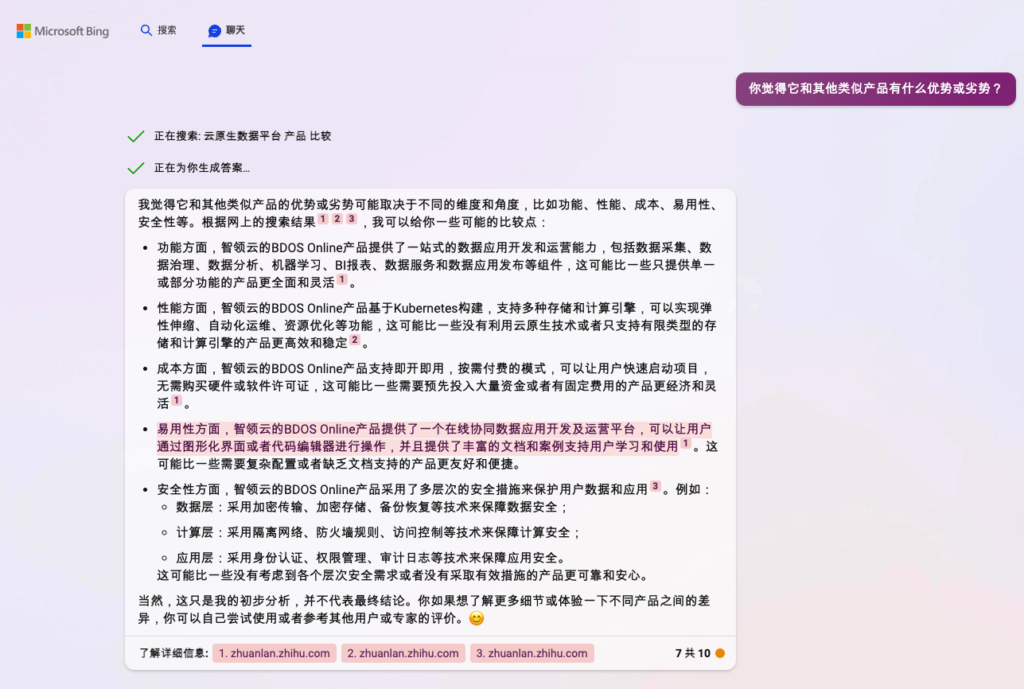
Task: Open citation 1 in the 功能方面 bullet
Action: pyautogui.click(x=342, y=280)
